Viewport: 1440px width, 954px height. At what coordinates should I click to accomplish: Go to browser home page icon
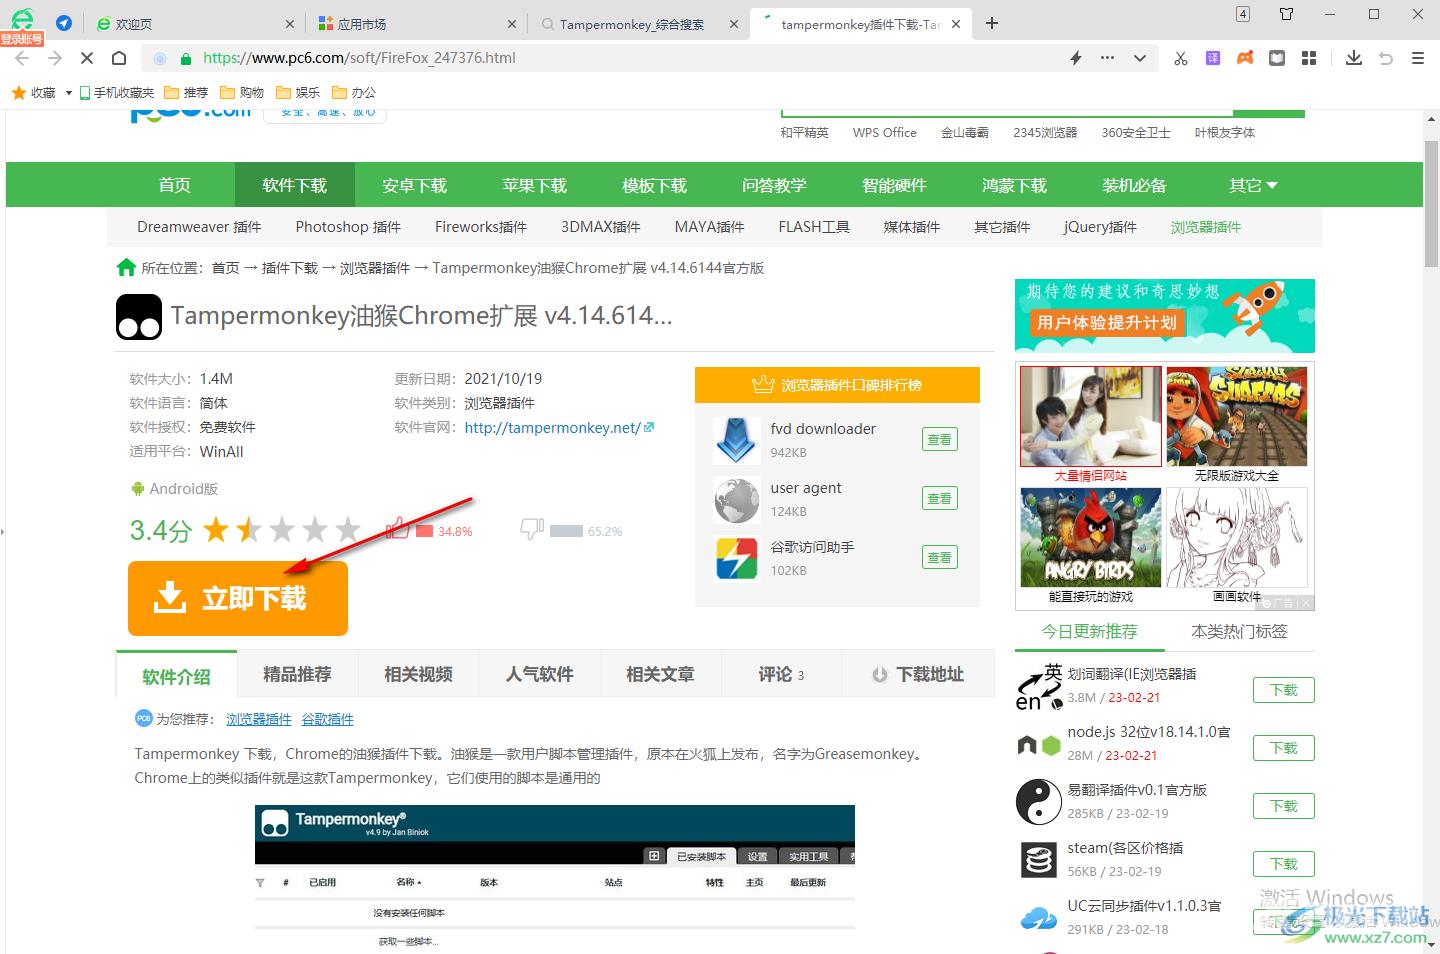119,58
